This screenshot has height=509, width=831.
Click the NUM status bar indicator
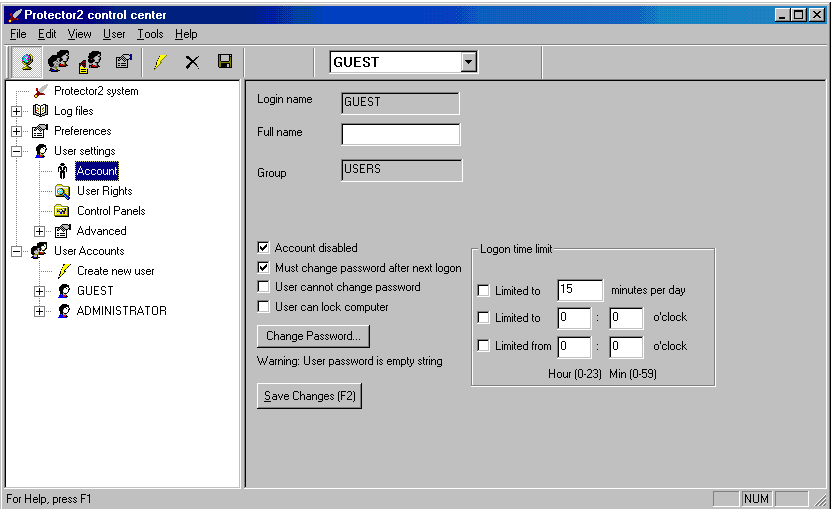pyautogui.click(x=756, y=499)
